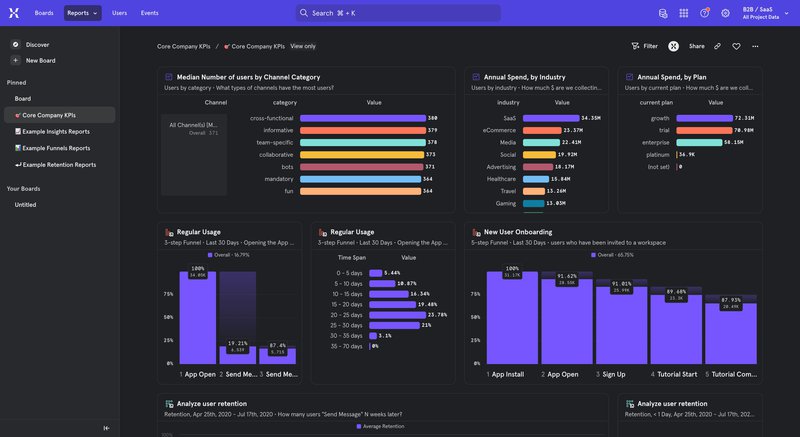This screenshot has height=437, width=800.
Task: Open the help question mark icon
Action: click(x=704, y=13)
